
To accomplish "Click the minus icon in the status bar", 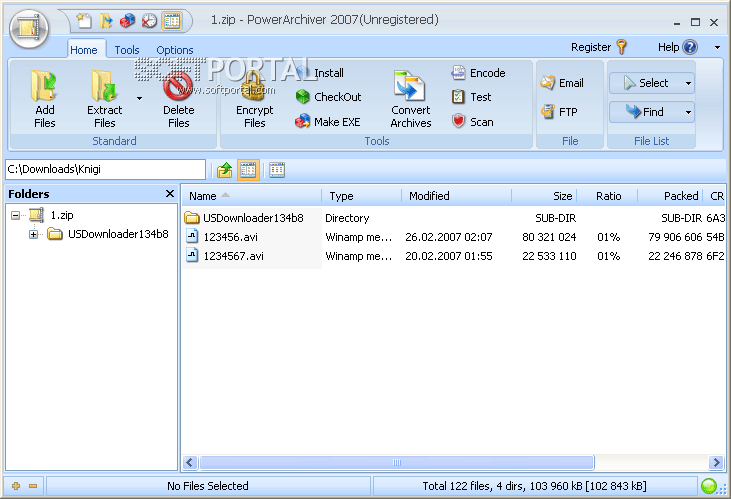I will pyautogui.click(x=33, y=486).
